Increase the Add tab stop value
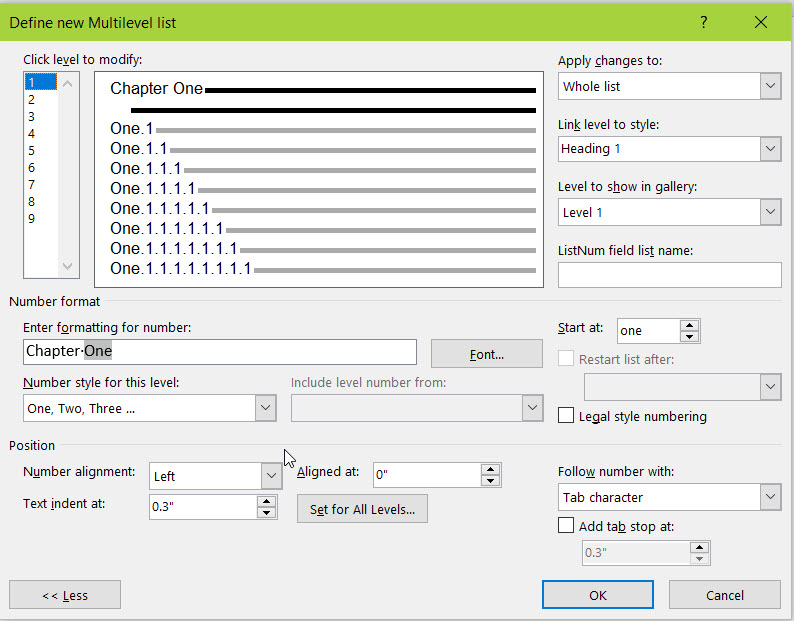This screenshot has height=621, width=794. 699,547
